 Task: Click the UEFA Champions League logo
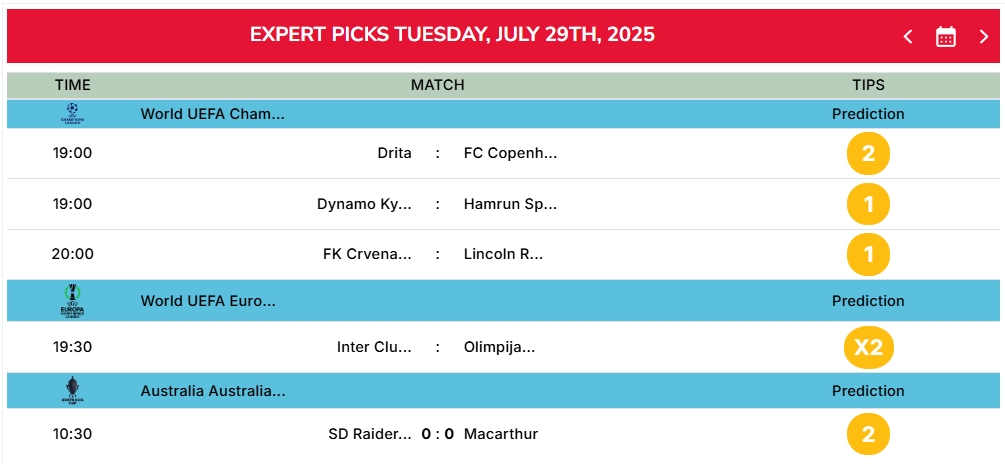pyautogui.click(x=72, y=113)
